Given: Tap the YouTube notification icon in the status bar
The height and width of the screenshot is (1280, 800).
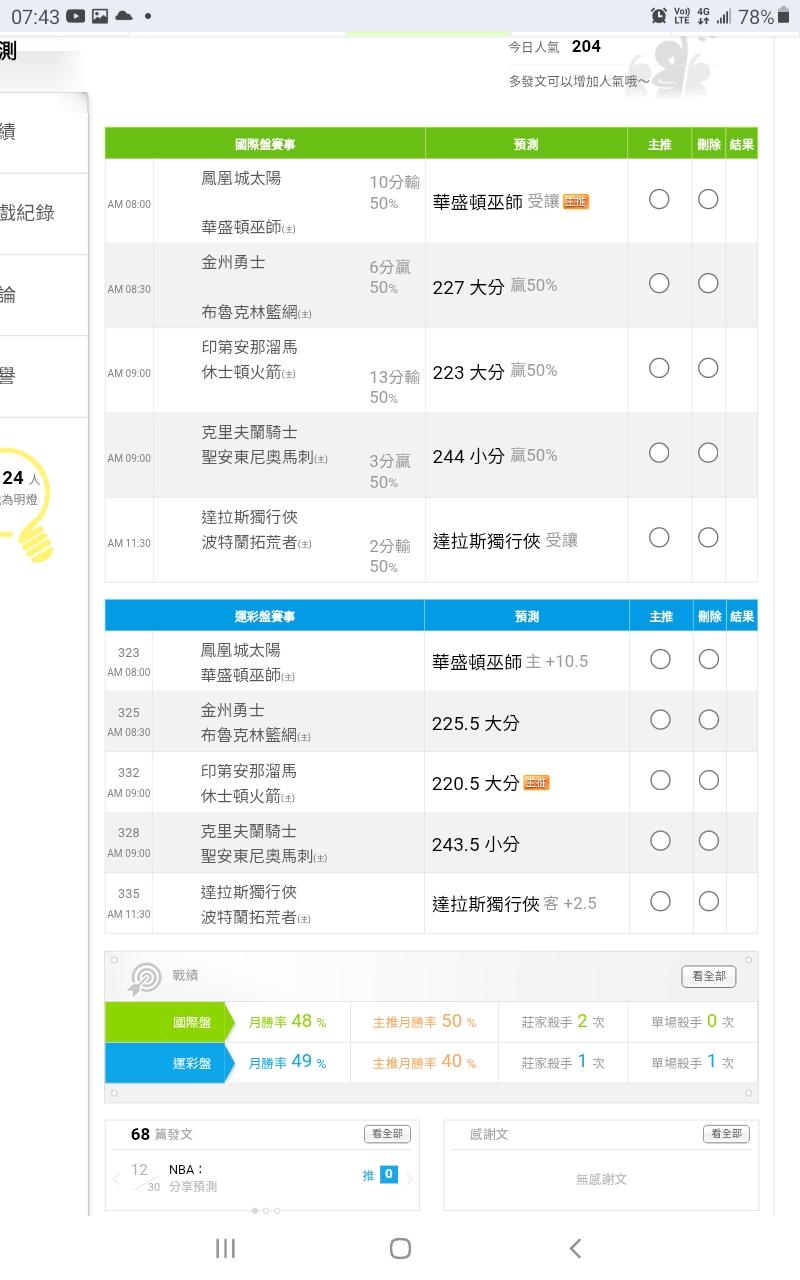Looking at the screenshot, I should point(75,16).
